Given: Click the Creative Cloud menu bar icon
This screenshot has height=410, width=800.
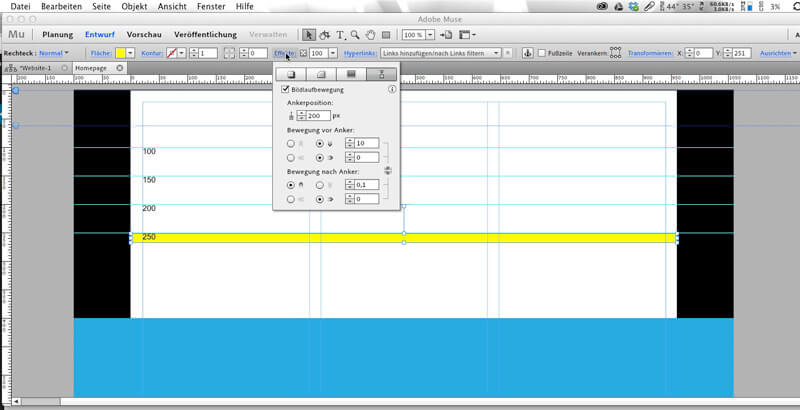Looking at the screenshot, I should pos(603,7).
